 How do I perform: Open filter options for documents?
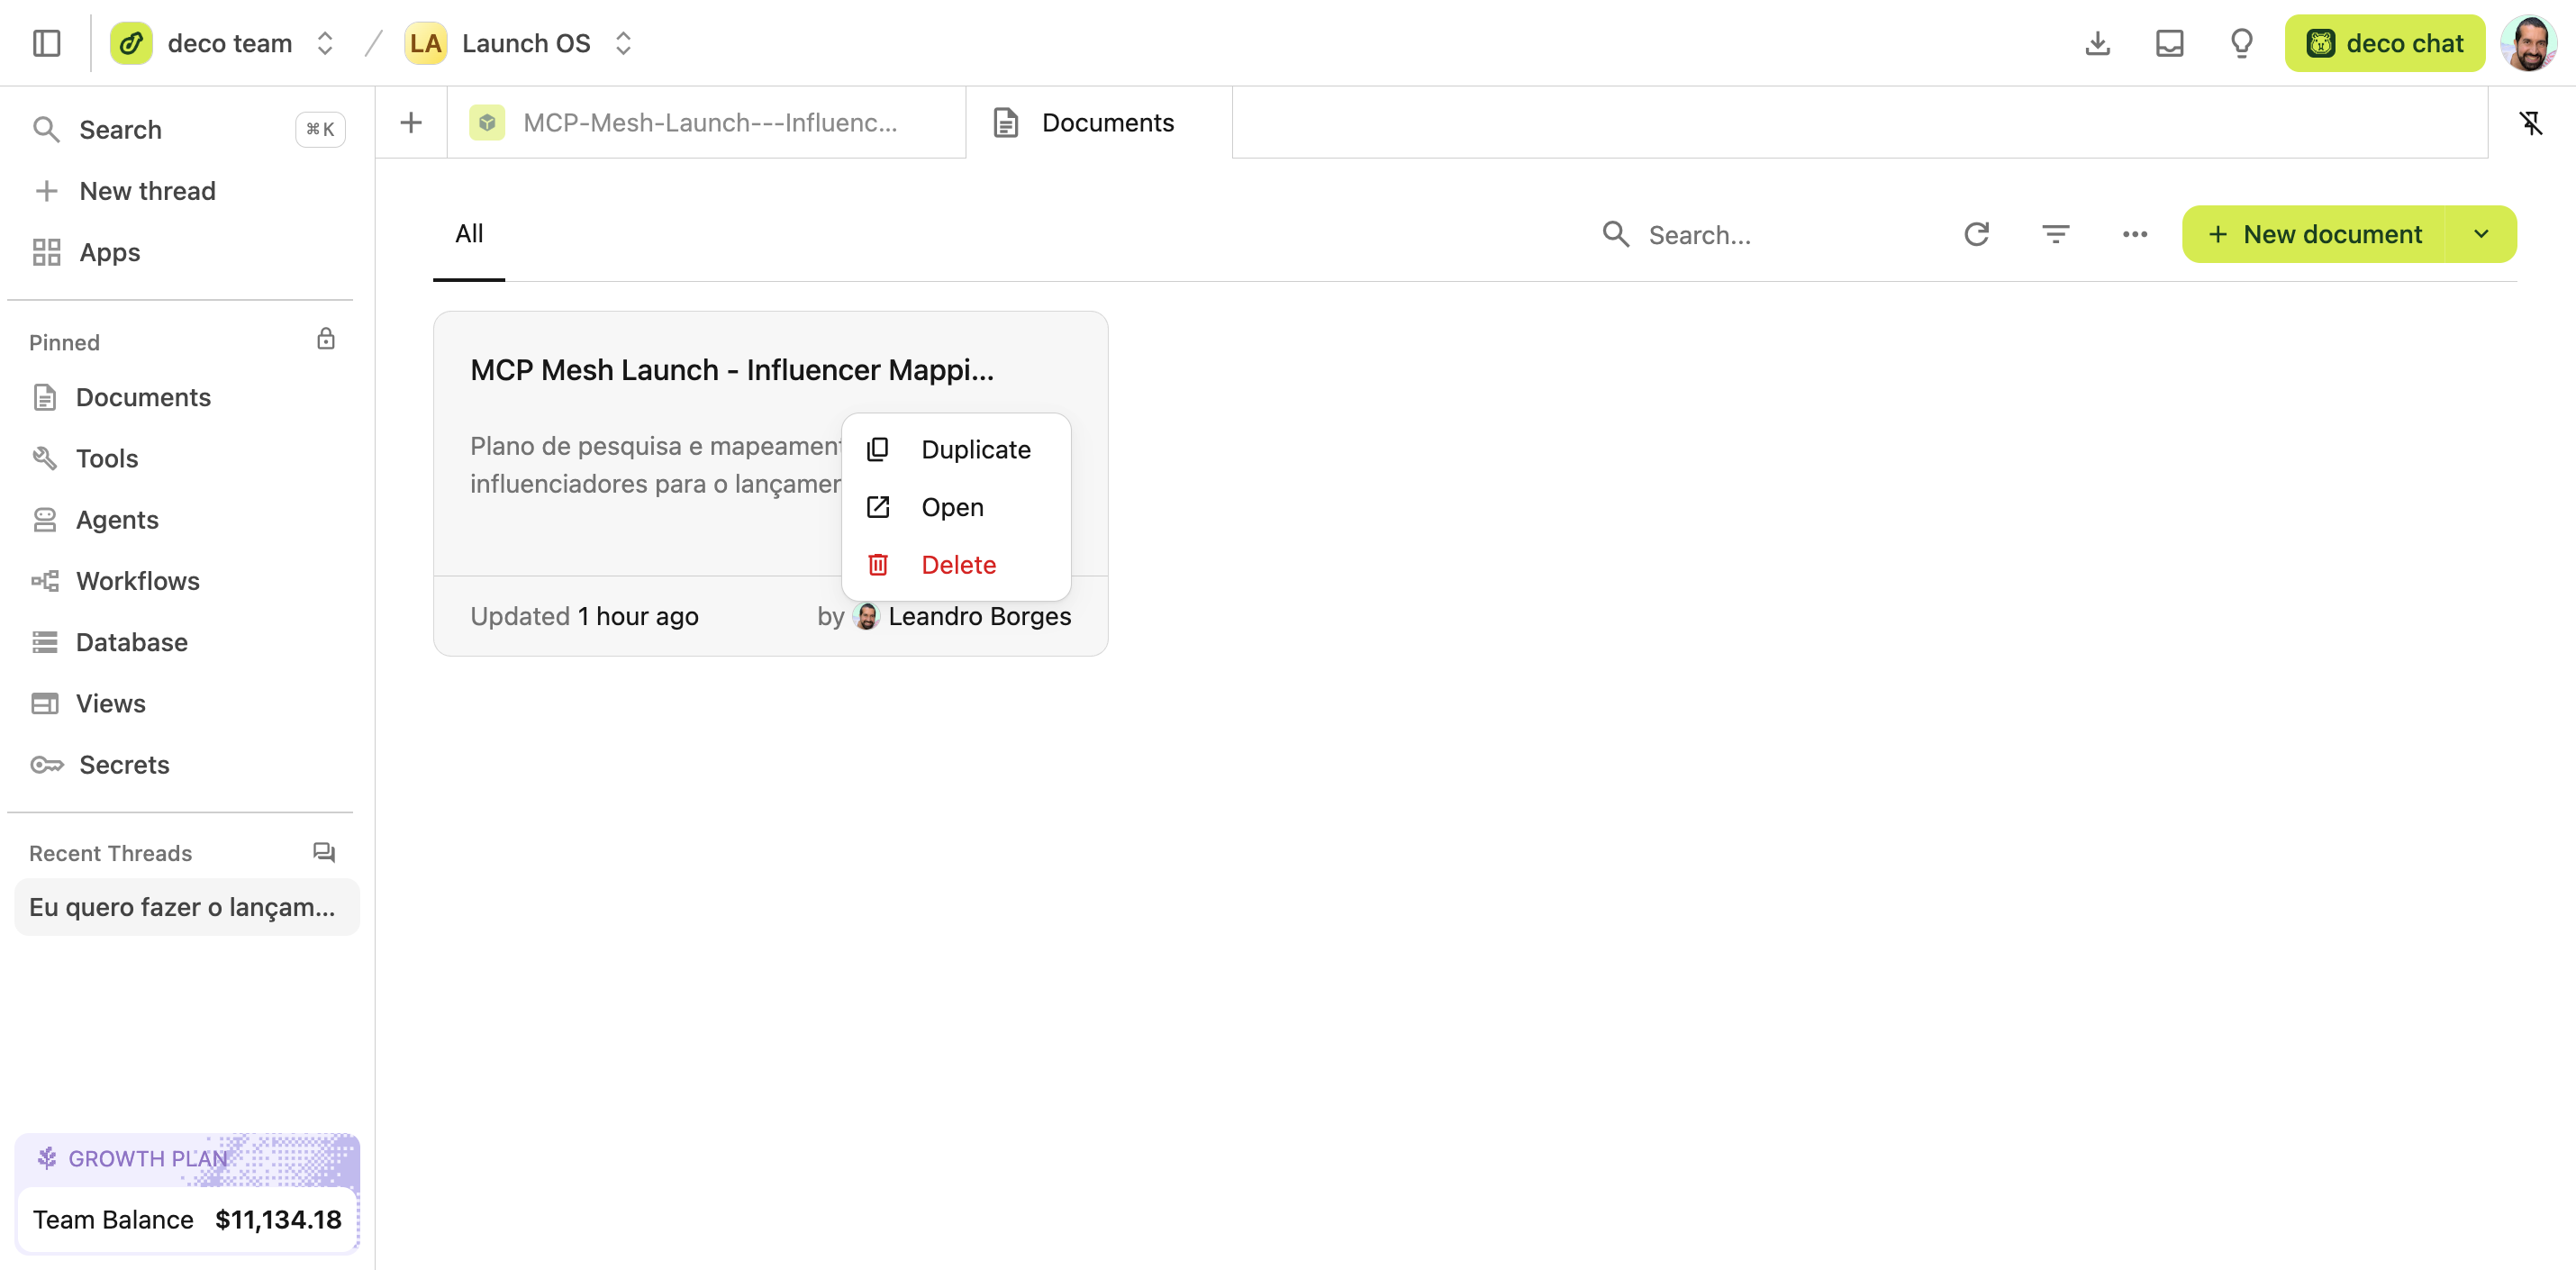pos(2055,234)
